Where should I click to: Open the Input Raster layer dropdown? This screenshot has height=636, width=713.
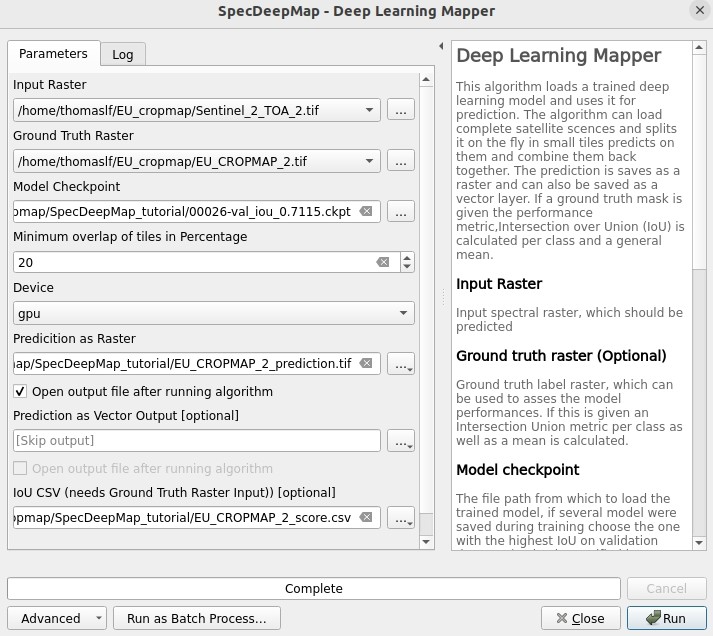point(196,110)
